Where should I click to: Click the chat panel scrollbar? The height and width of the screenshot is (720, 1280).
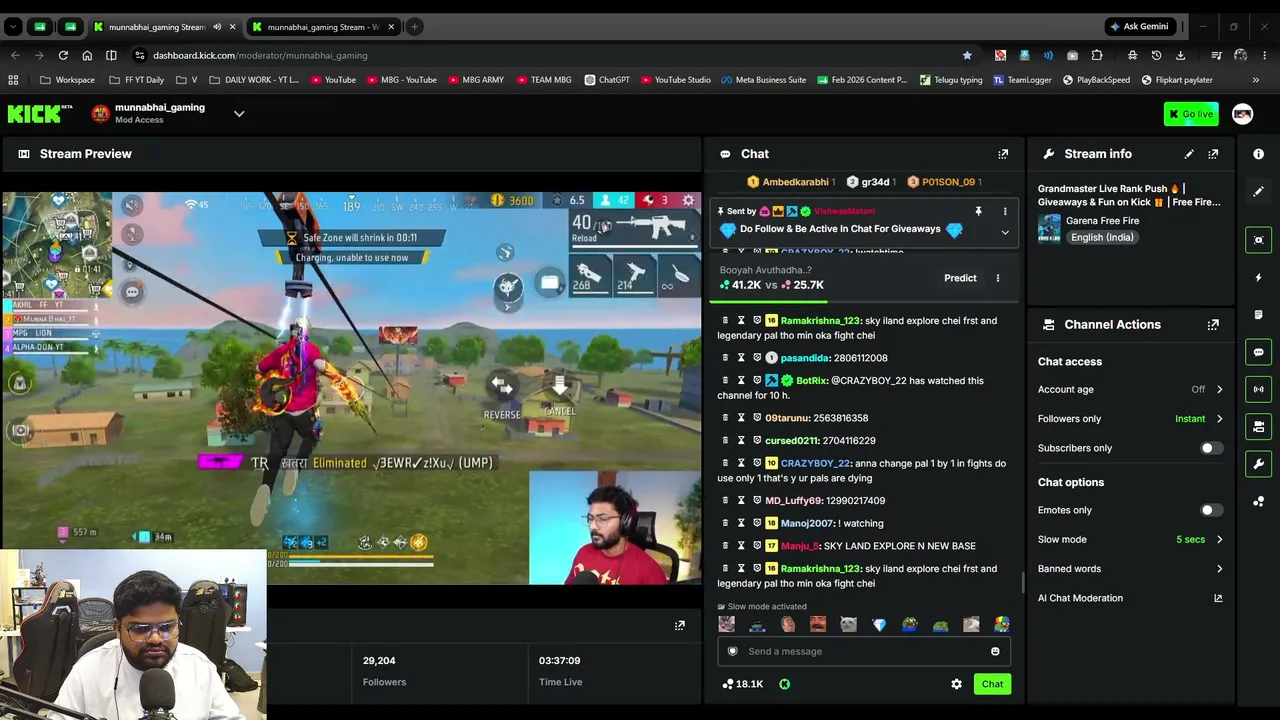1022,583
